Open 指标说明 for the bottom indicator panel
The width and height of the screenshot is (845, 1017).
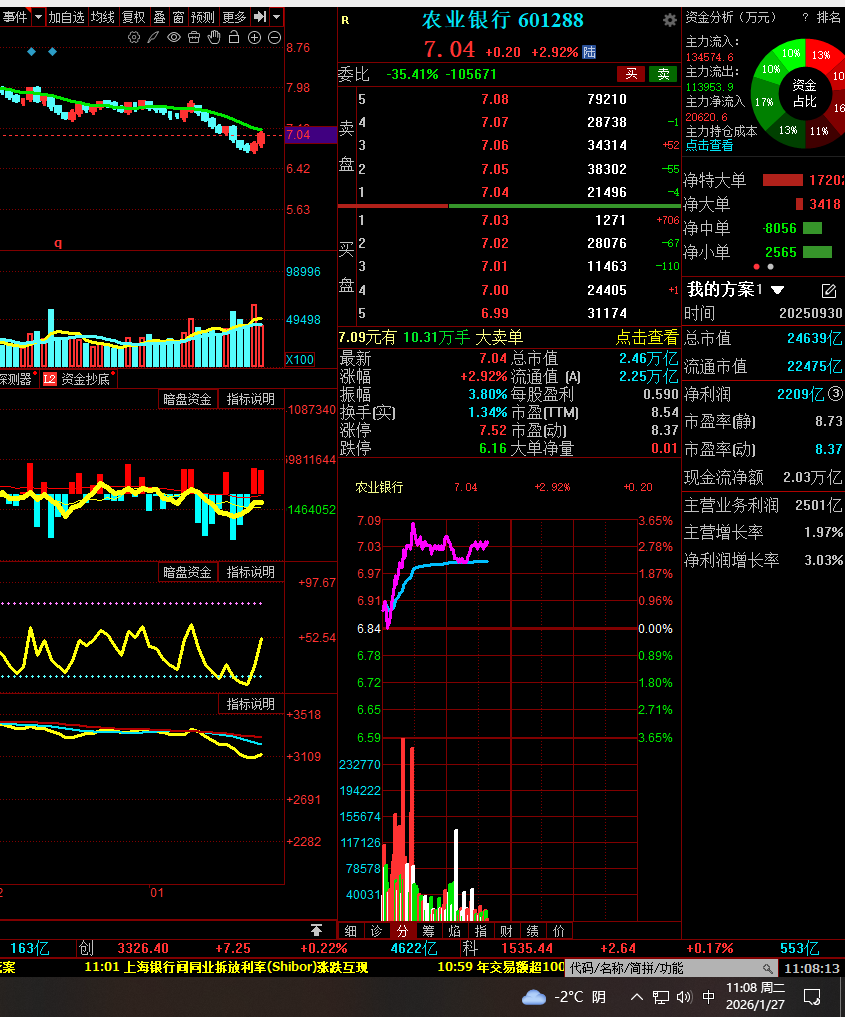250,704
